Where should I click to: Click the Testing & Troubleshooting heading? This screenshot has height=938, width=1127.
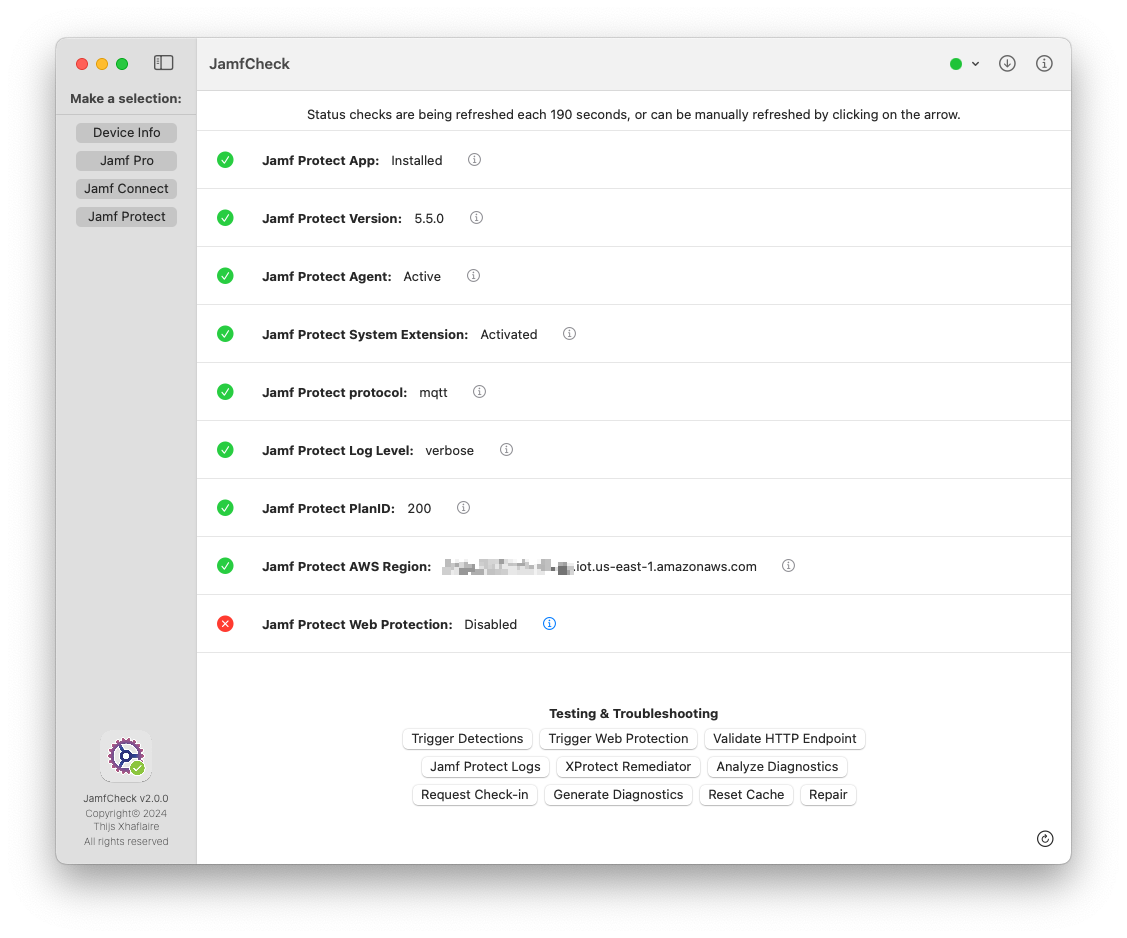[x=633, y=713]
